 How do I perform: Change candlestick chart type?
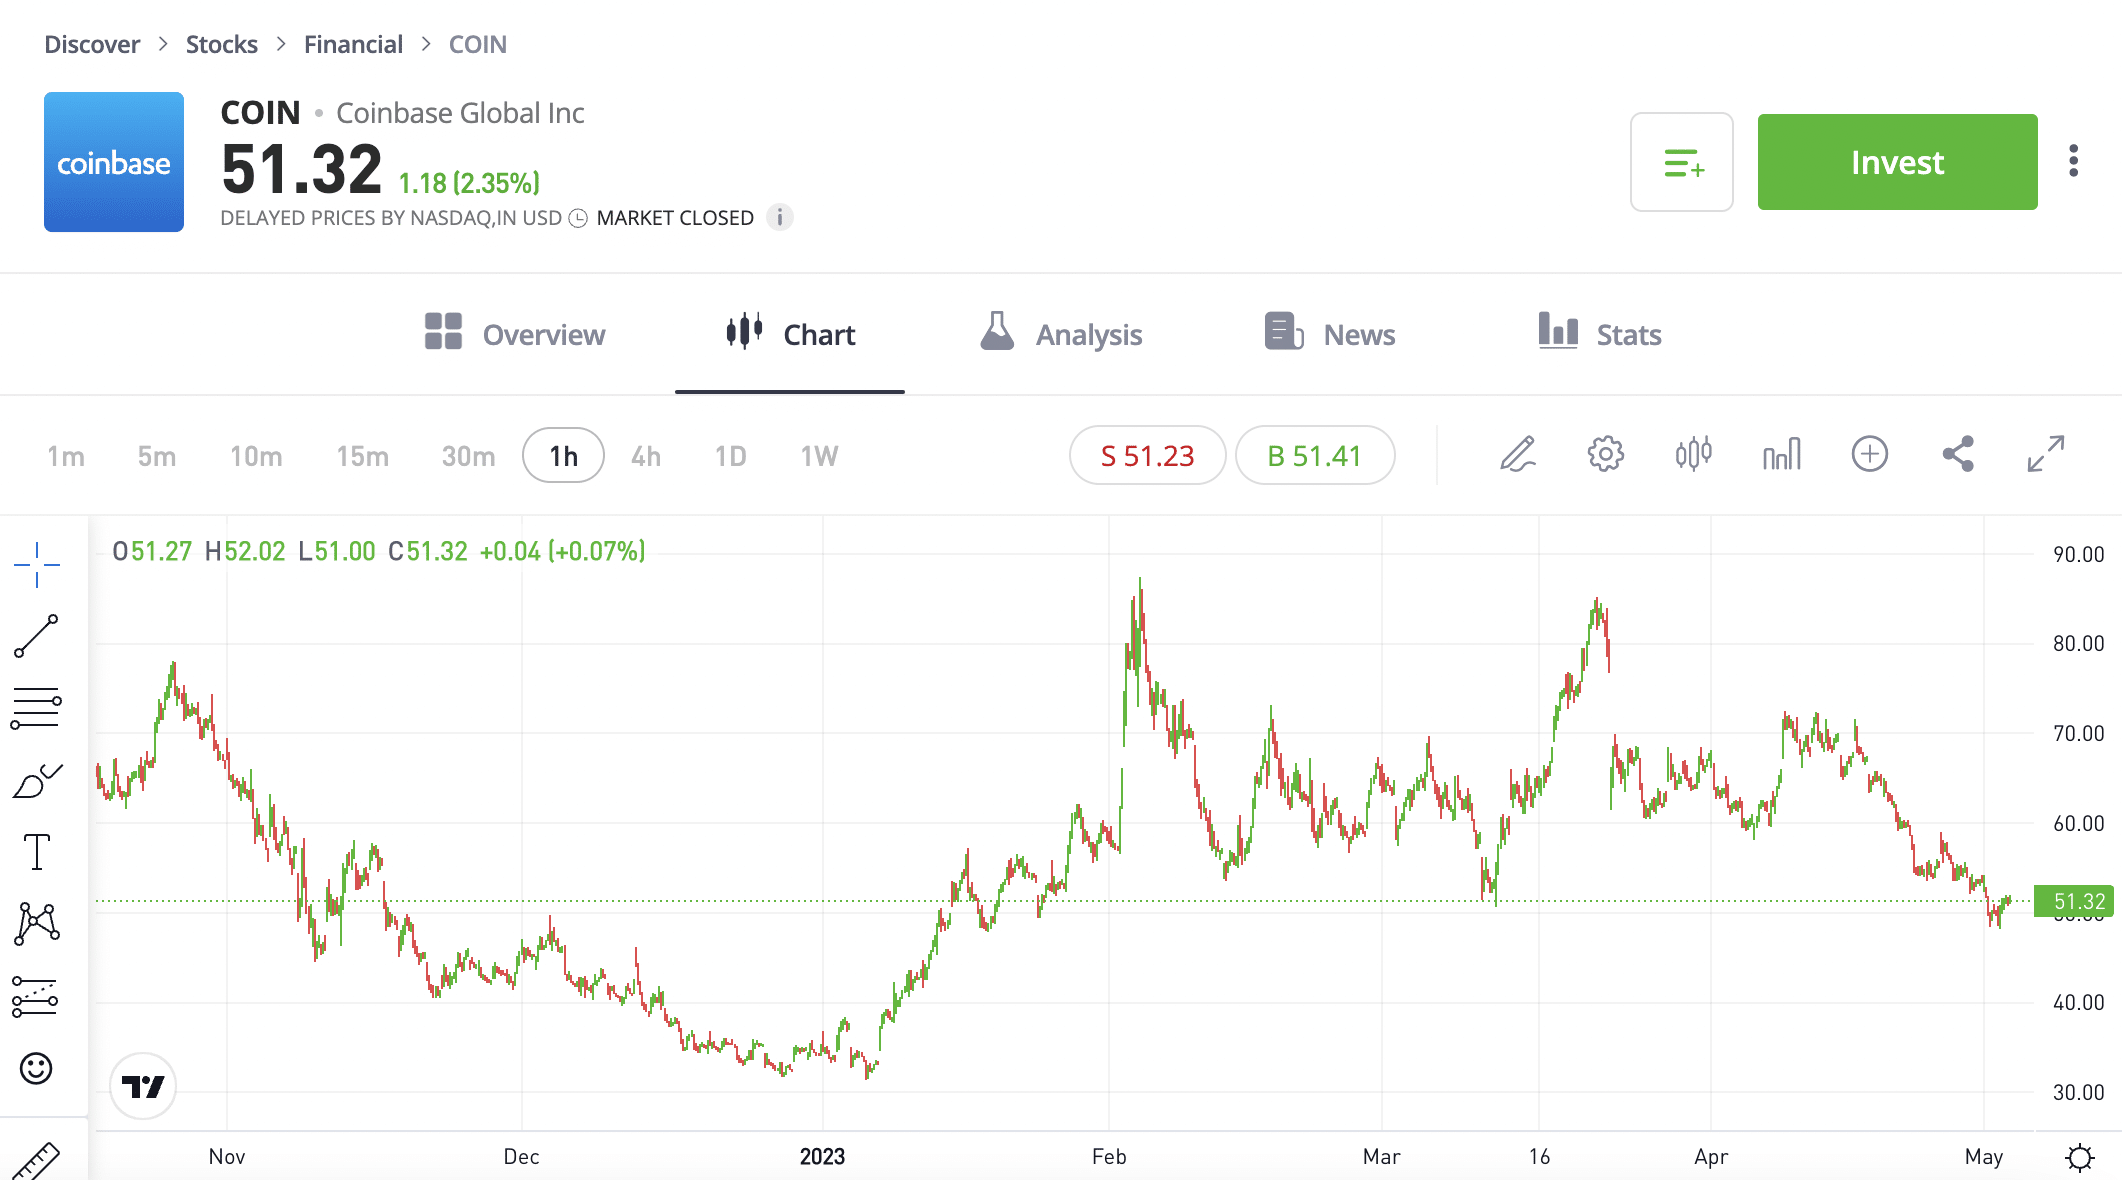pyautogui.click(x=1694, y=454)
